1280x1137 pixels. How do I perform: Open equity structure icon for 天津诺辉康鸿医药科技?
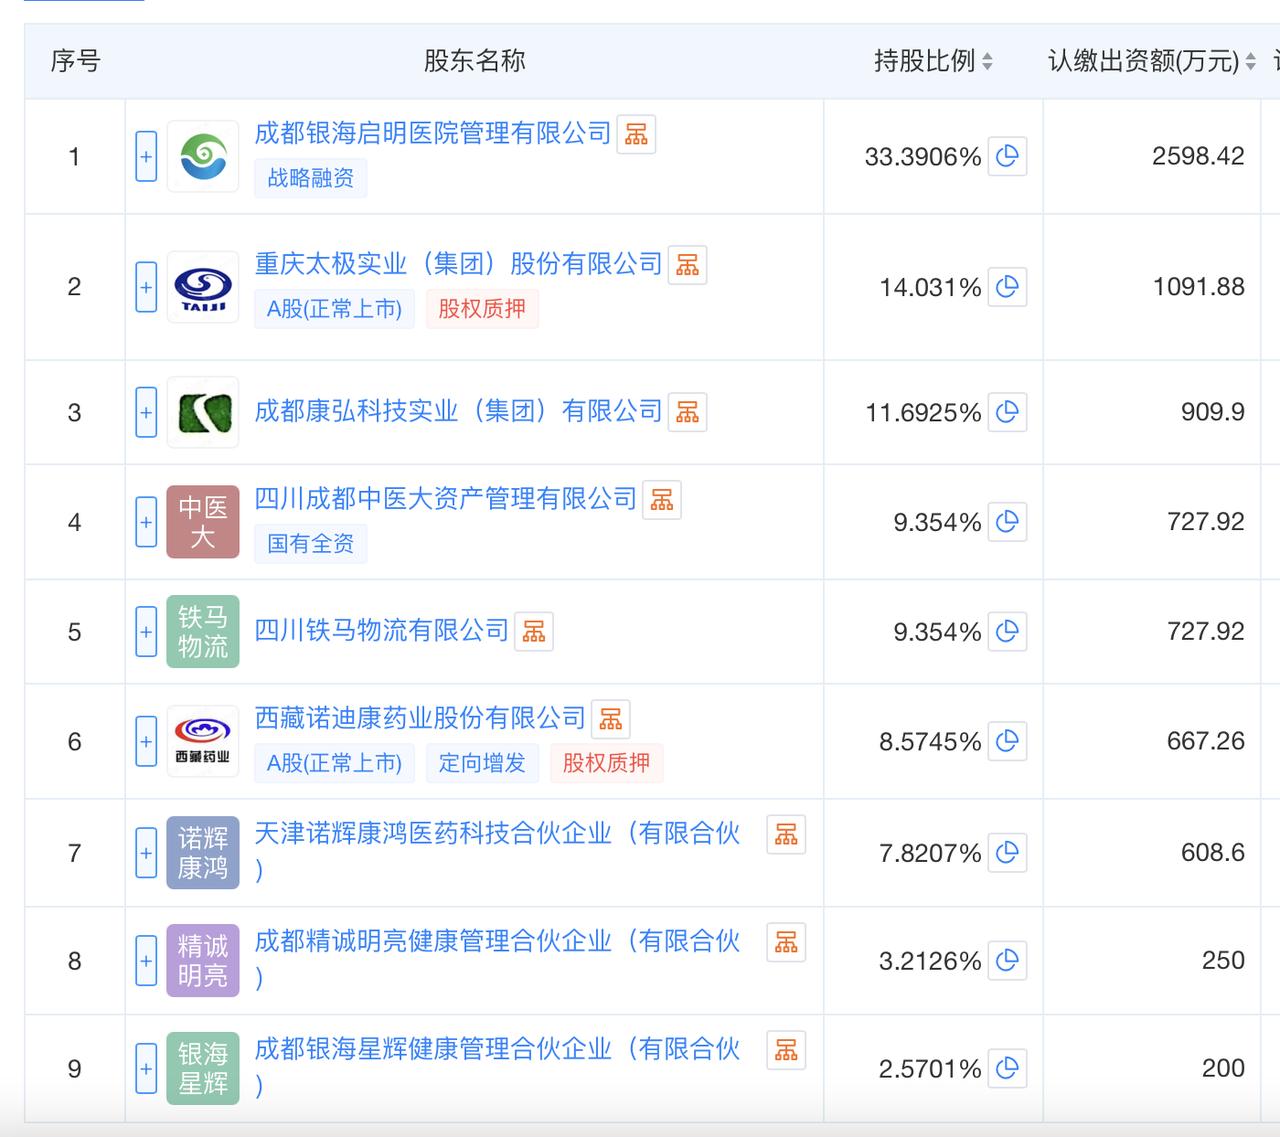(x=786, y=835)
